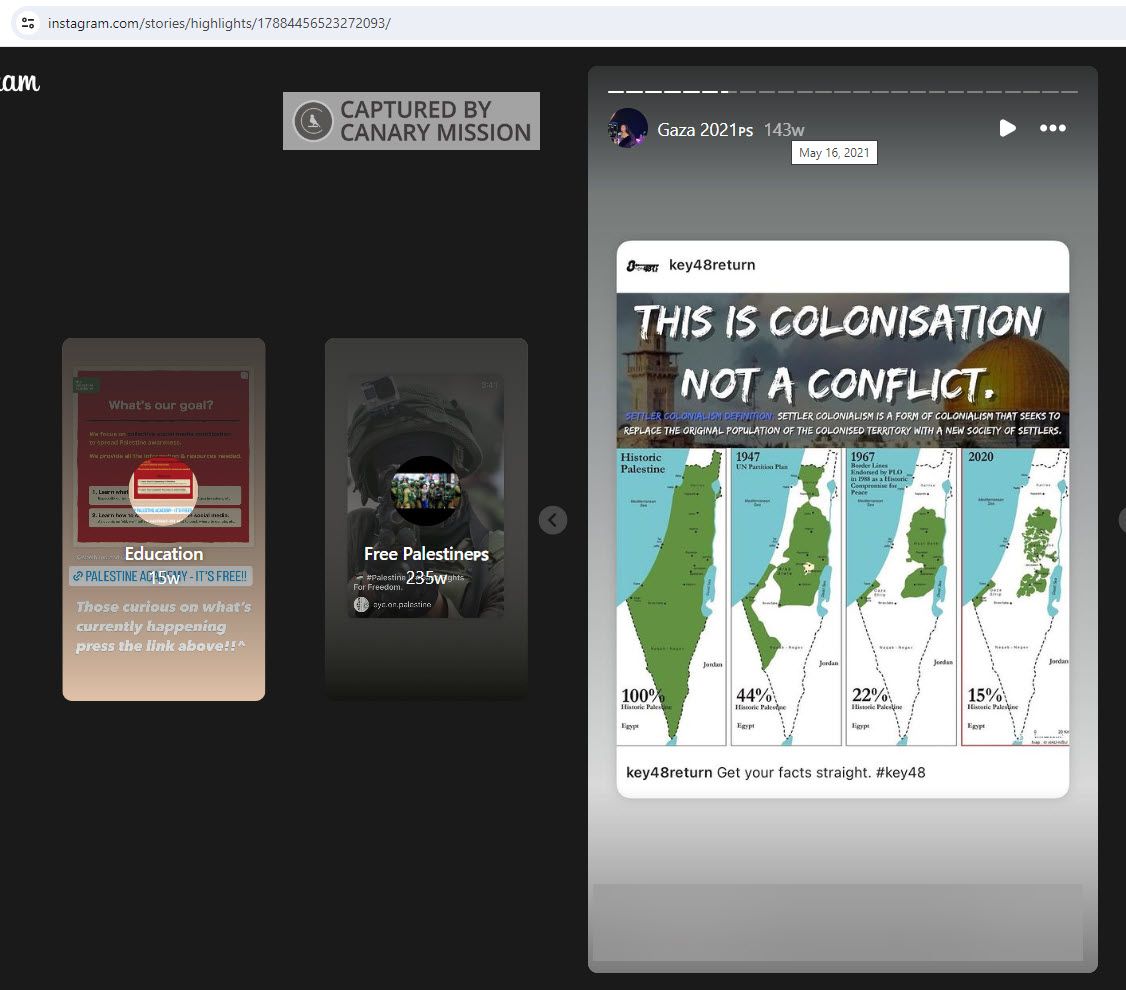Play the Gaza 2021 story
Screen dimensions: 1126x990
(x=1008, y=129)
